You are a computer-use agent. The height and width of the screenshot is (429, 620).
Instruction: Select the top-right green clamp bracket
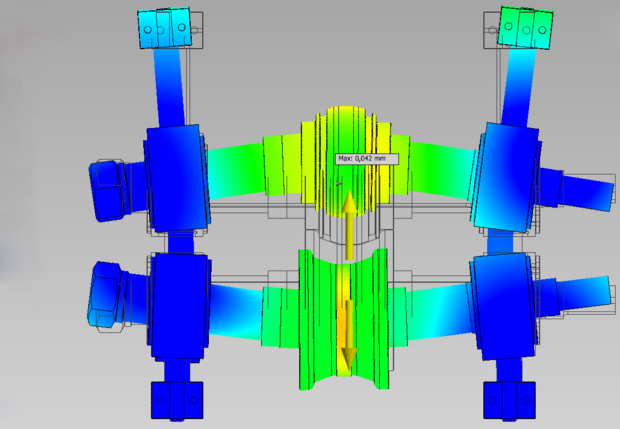(525, 27)
